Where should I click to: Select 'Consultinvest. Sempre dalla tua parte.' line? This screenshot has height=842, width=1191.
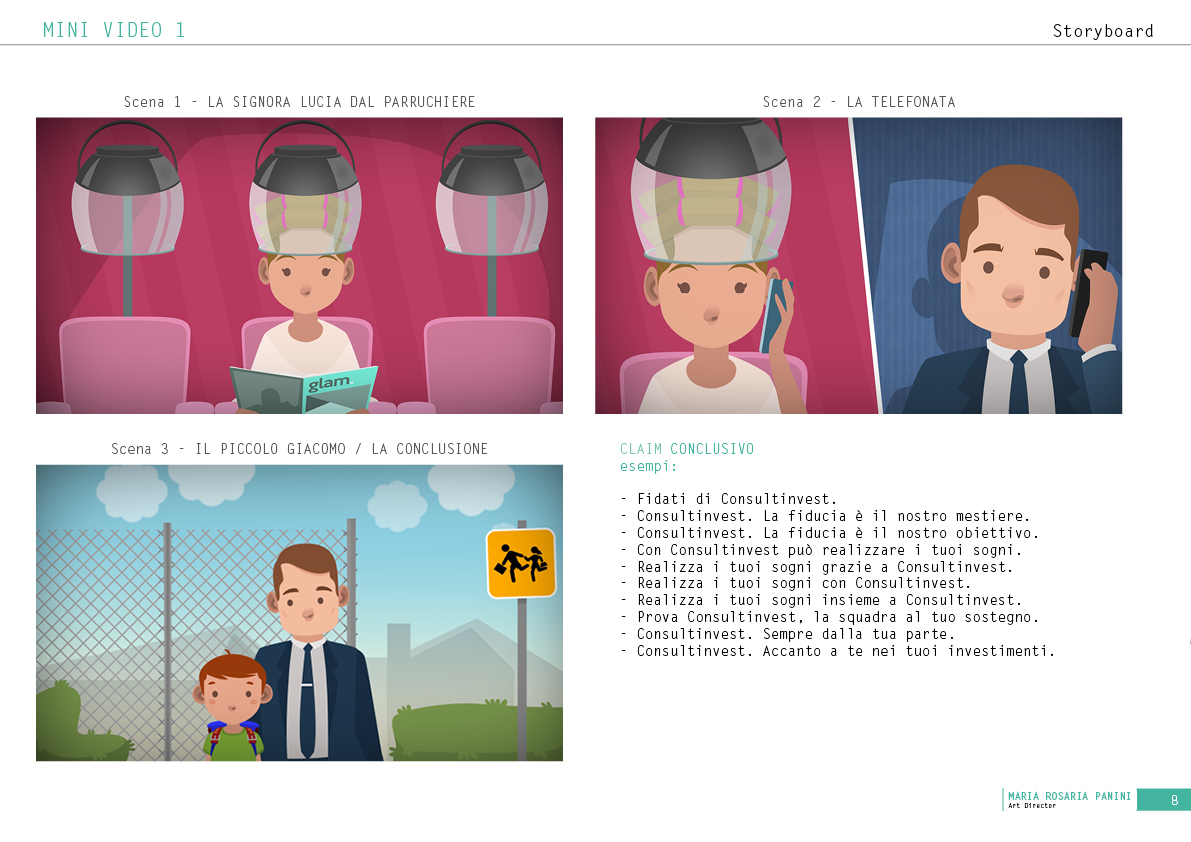point(788,634)
